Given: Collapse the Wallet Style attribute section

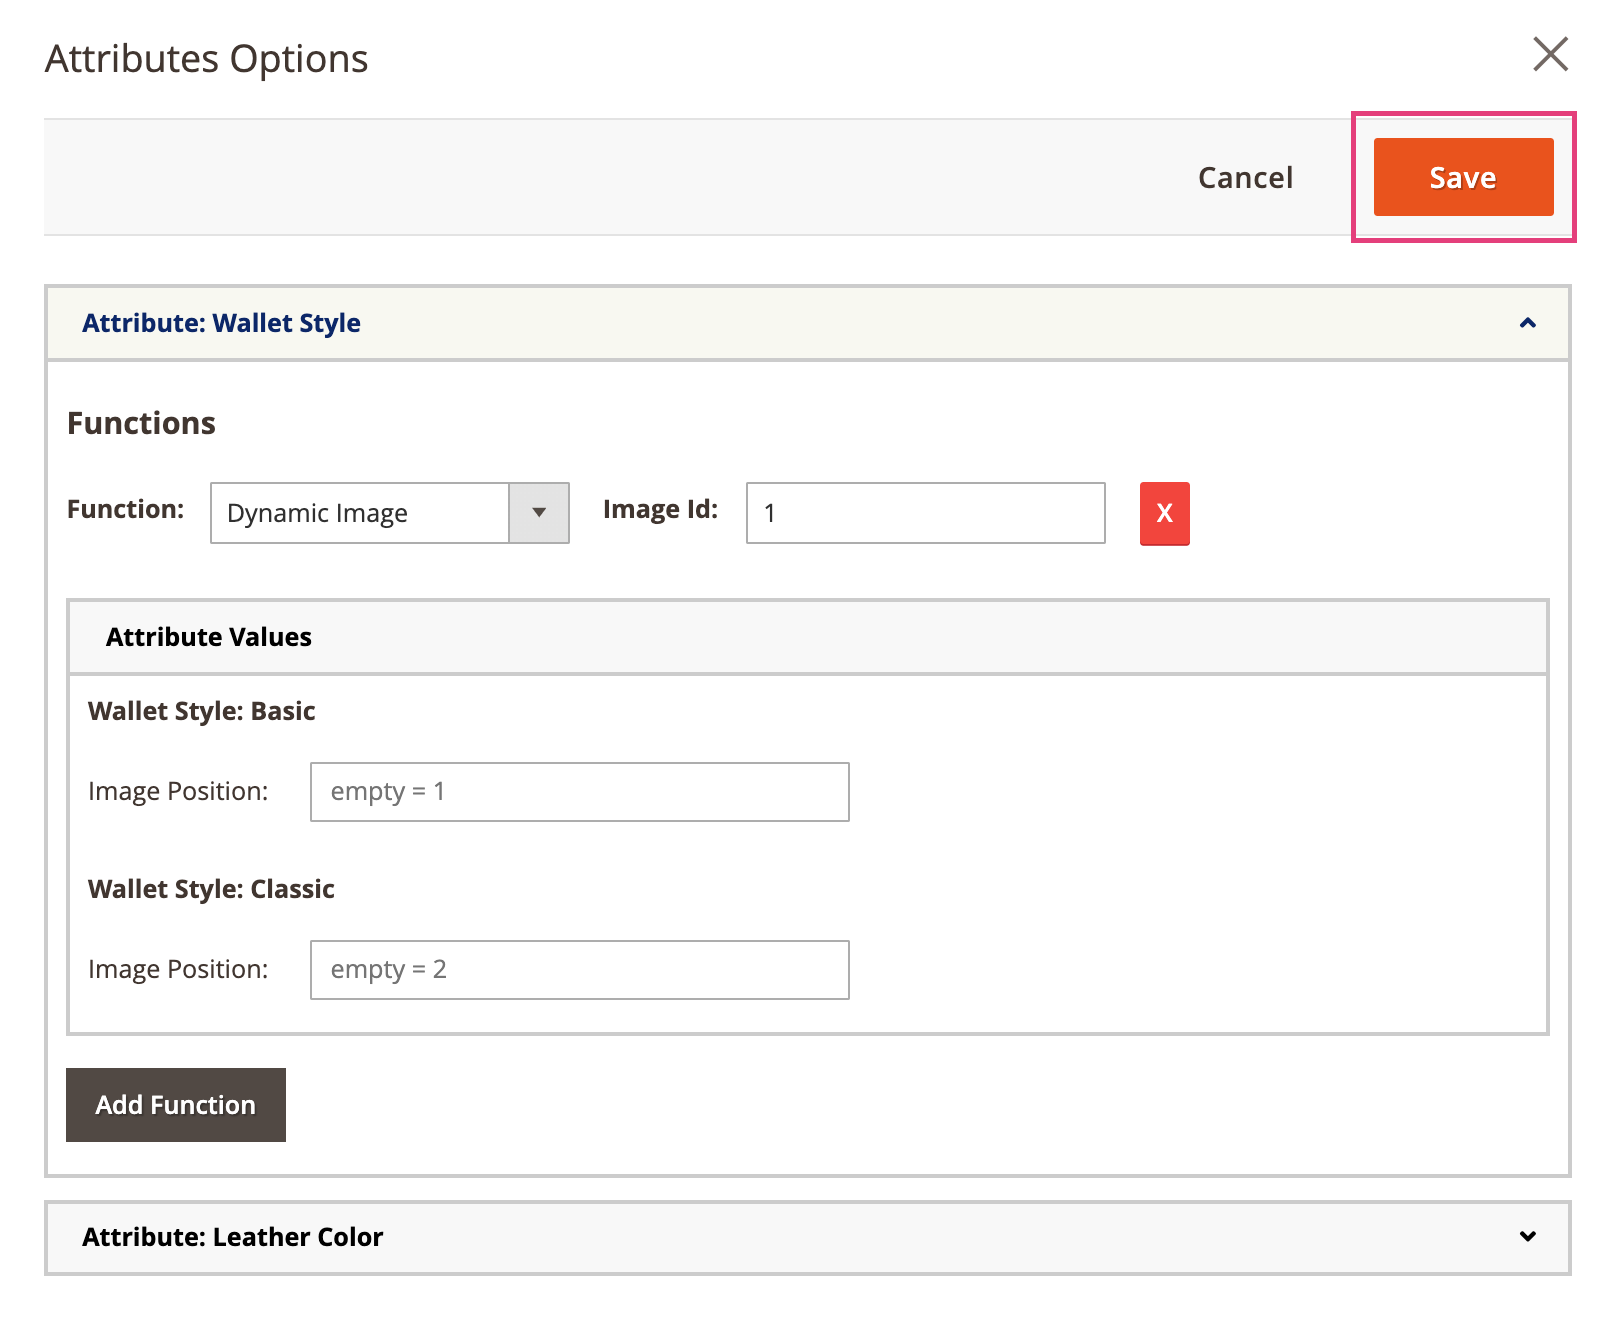Looking at the screenshot, I should pyautogui.click(x=1527, y=323).
